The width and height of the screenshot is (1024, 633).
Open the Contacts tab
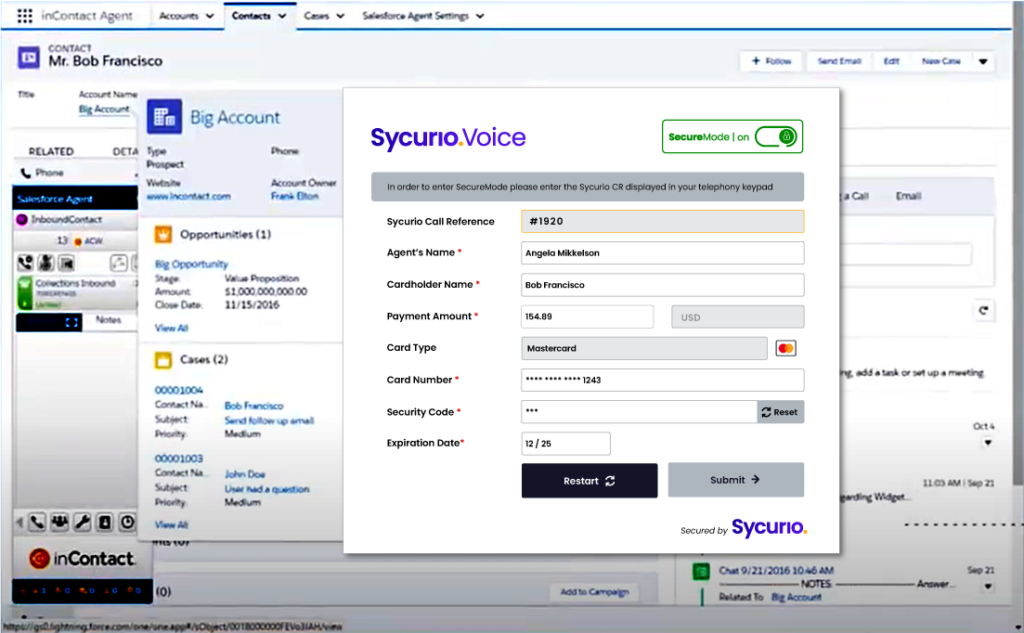(x=251, y=16)
